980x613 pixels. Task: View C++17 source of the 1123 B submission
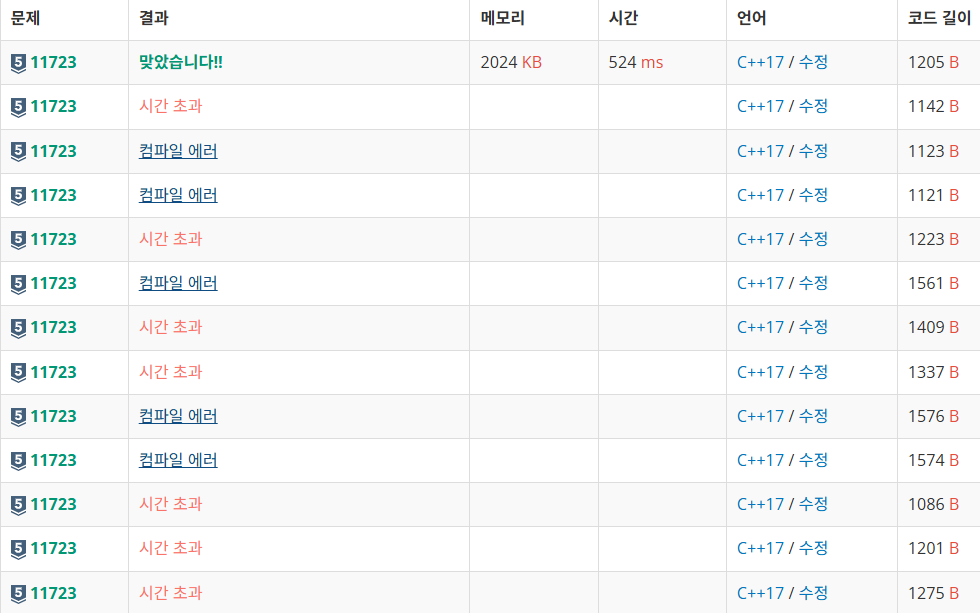760,151
